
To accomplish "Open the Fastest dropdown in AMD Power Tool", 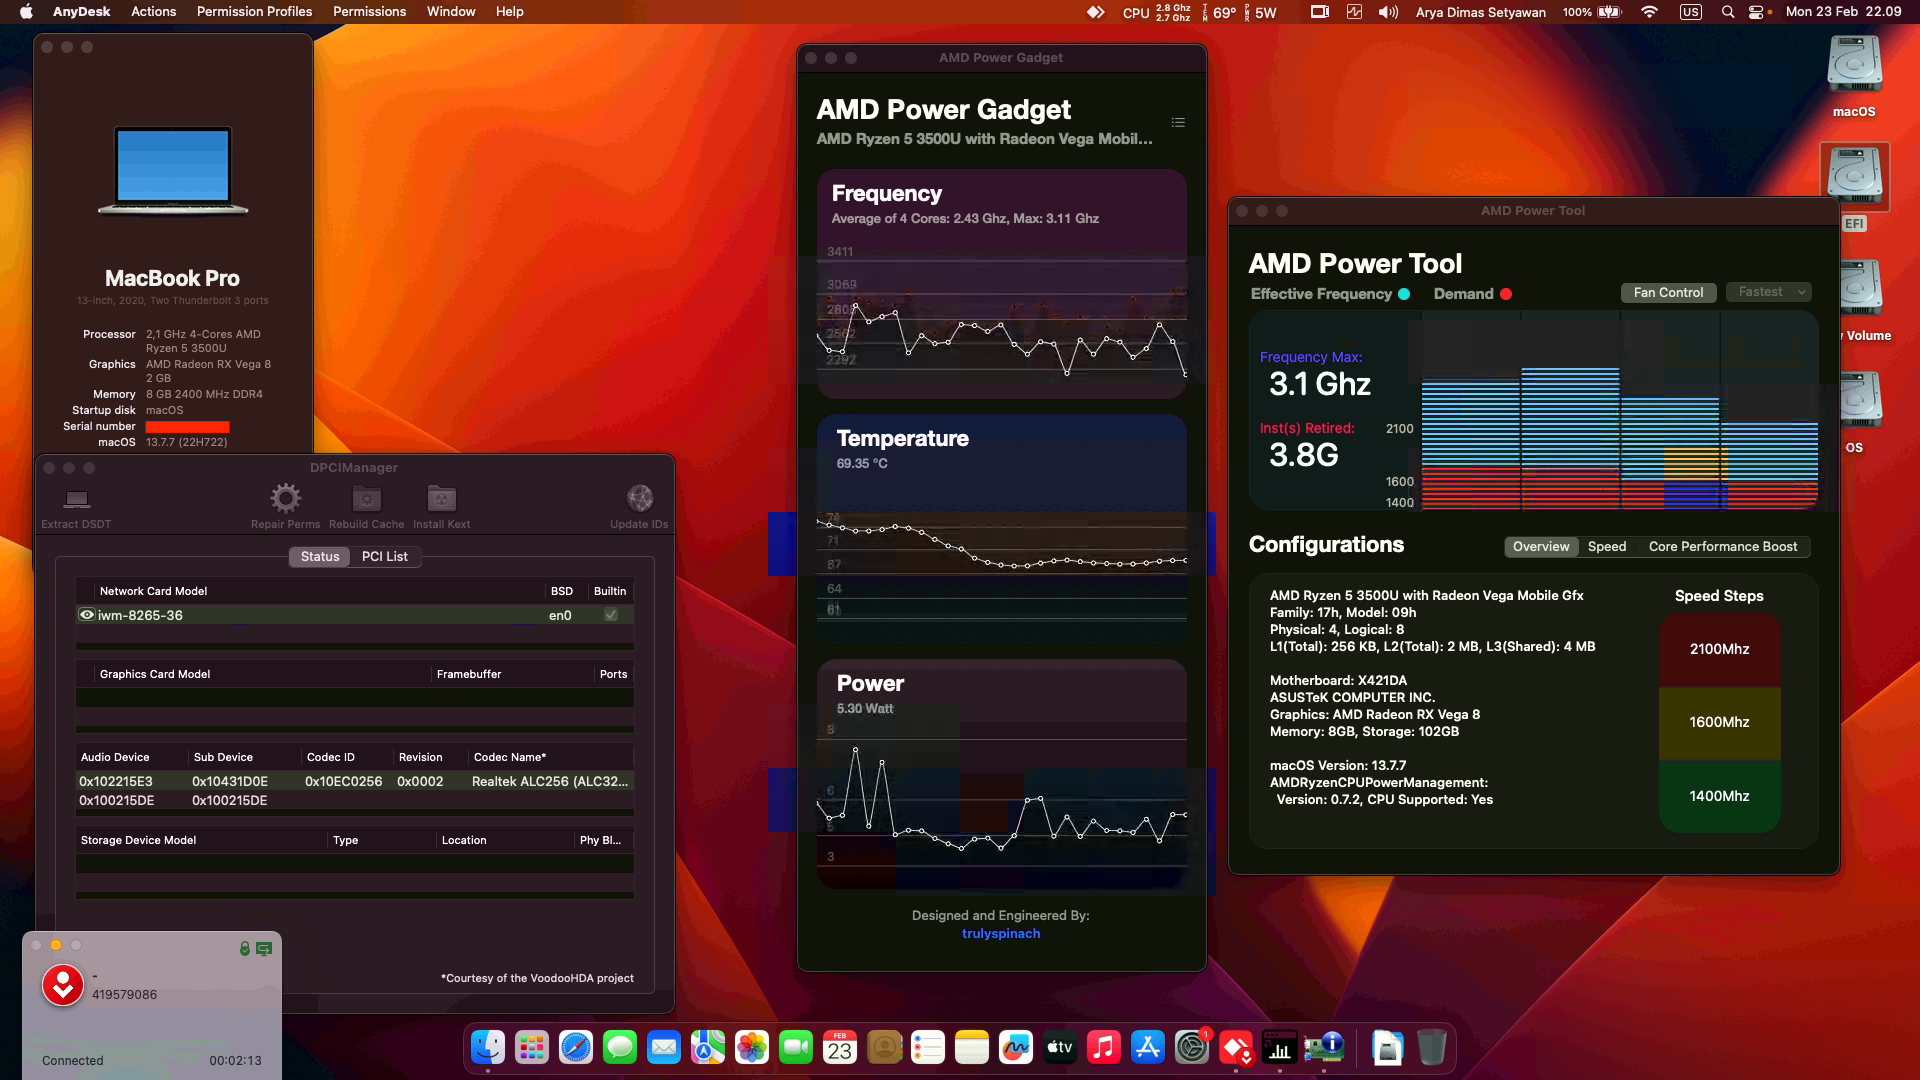I will [x=1769, y=292].
